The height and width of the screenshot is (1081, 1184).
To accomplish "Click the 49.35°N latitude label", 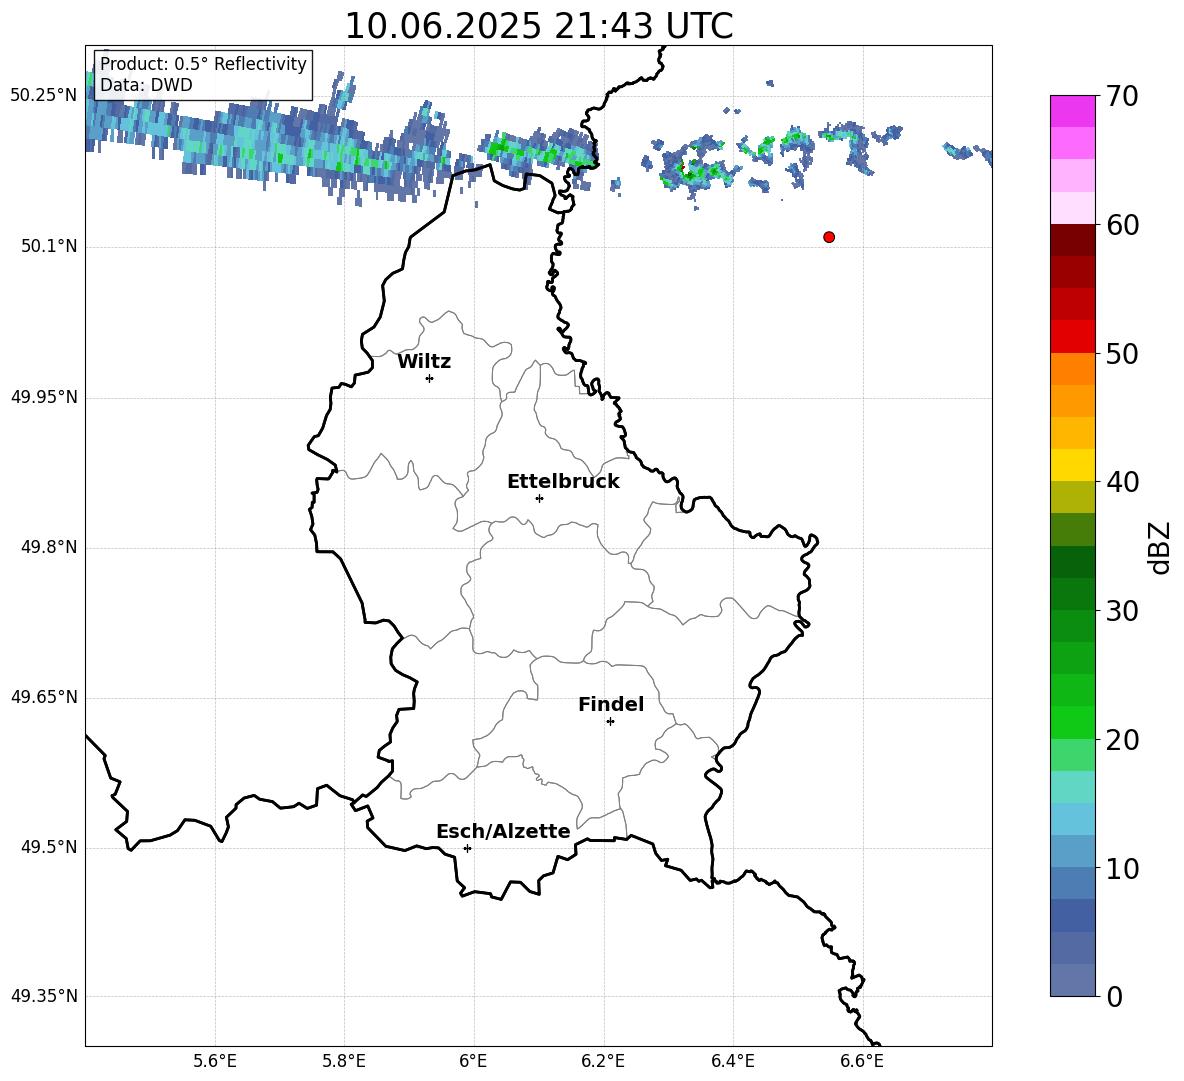I will click(x=44, y=996).
